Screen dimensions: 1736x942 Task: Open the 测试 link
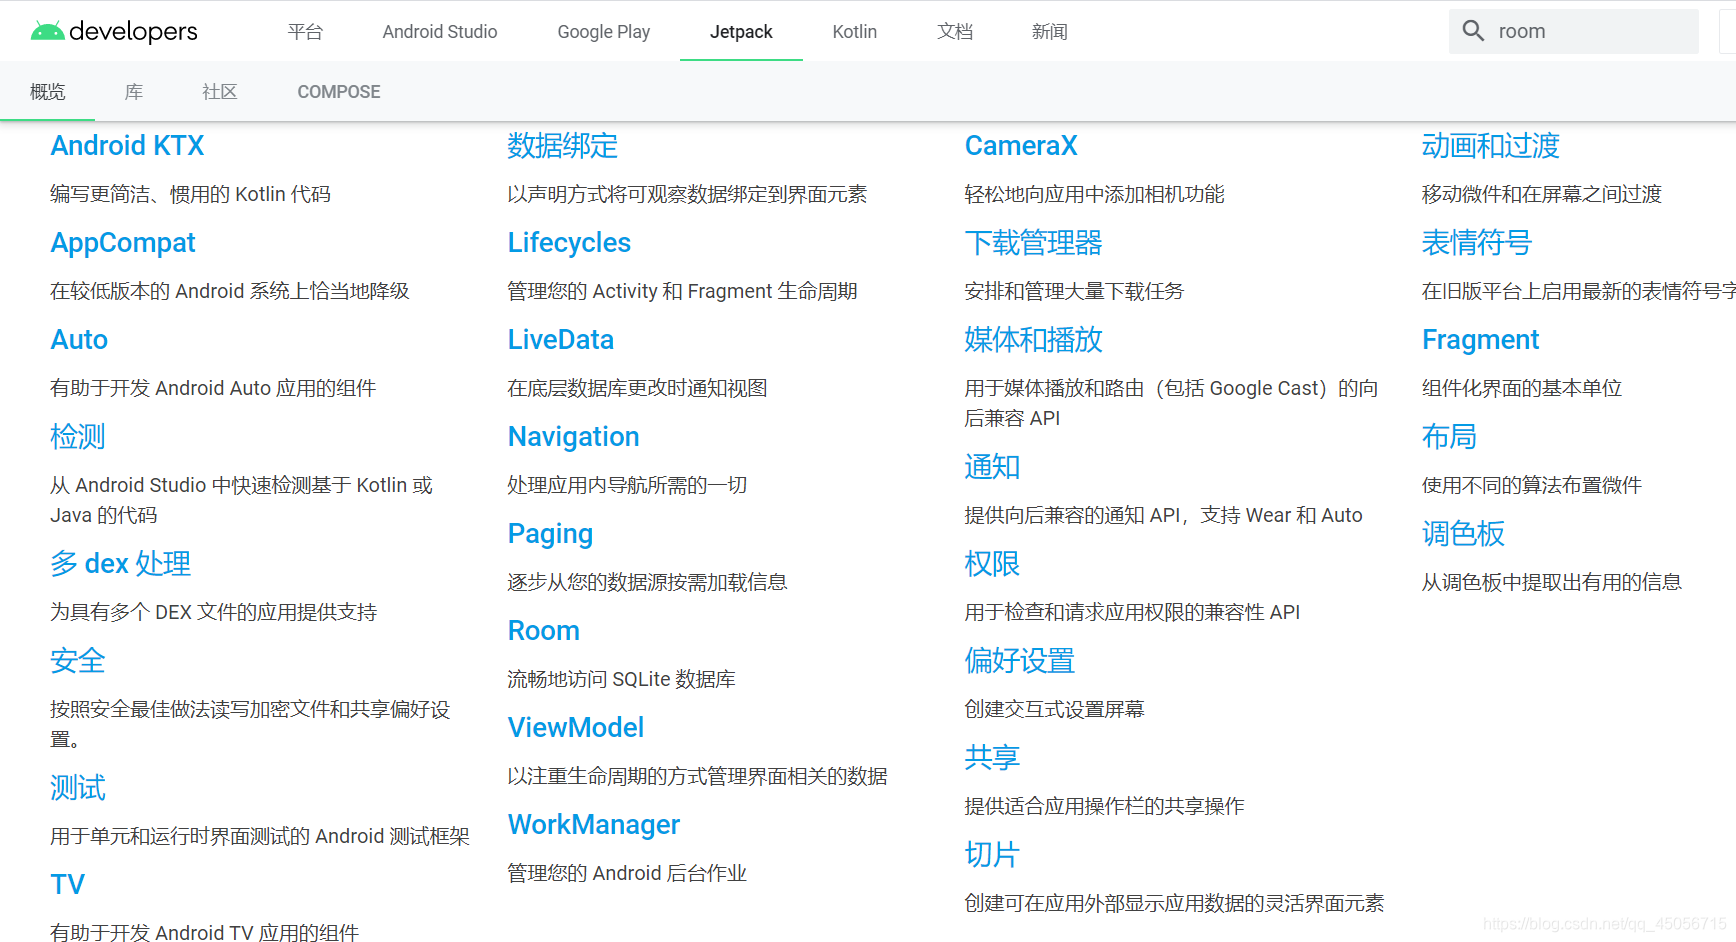(x=78, y=788)
